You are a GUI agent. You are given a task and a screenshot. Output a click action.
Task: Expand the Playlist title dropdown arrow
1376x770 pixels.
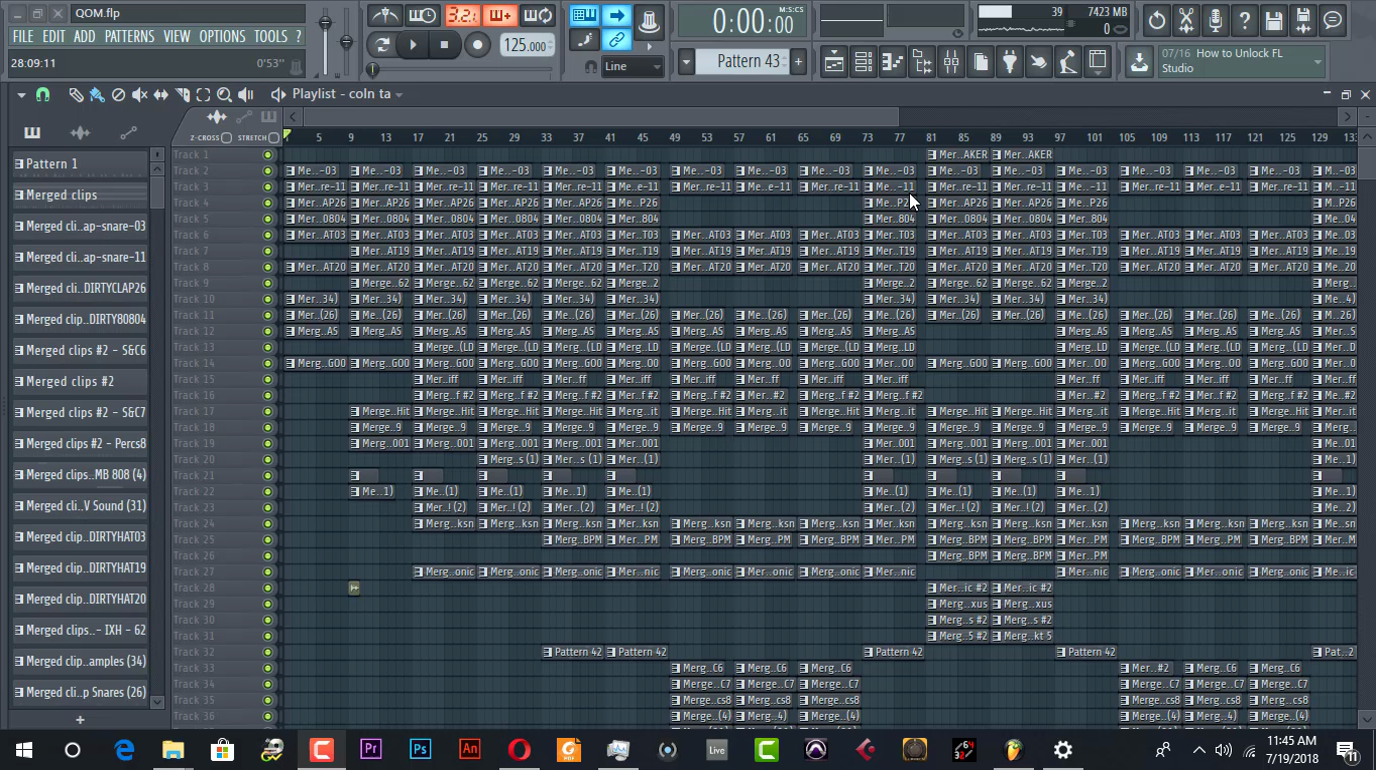[399, 94]
